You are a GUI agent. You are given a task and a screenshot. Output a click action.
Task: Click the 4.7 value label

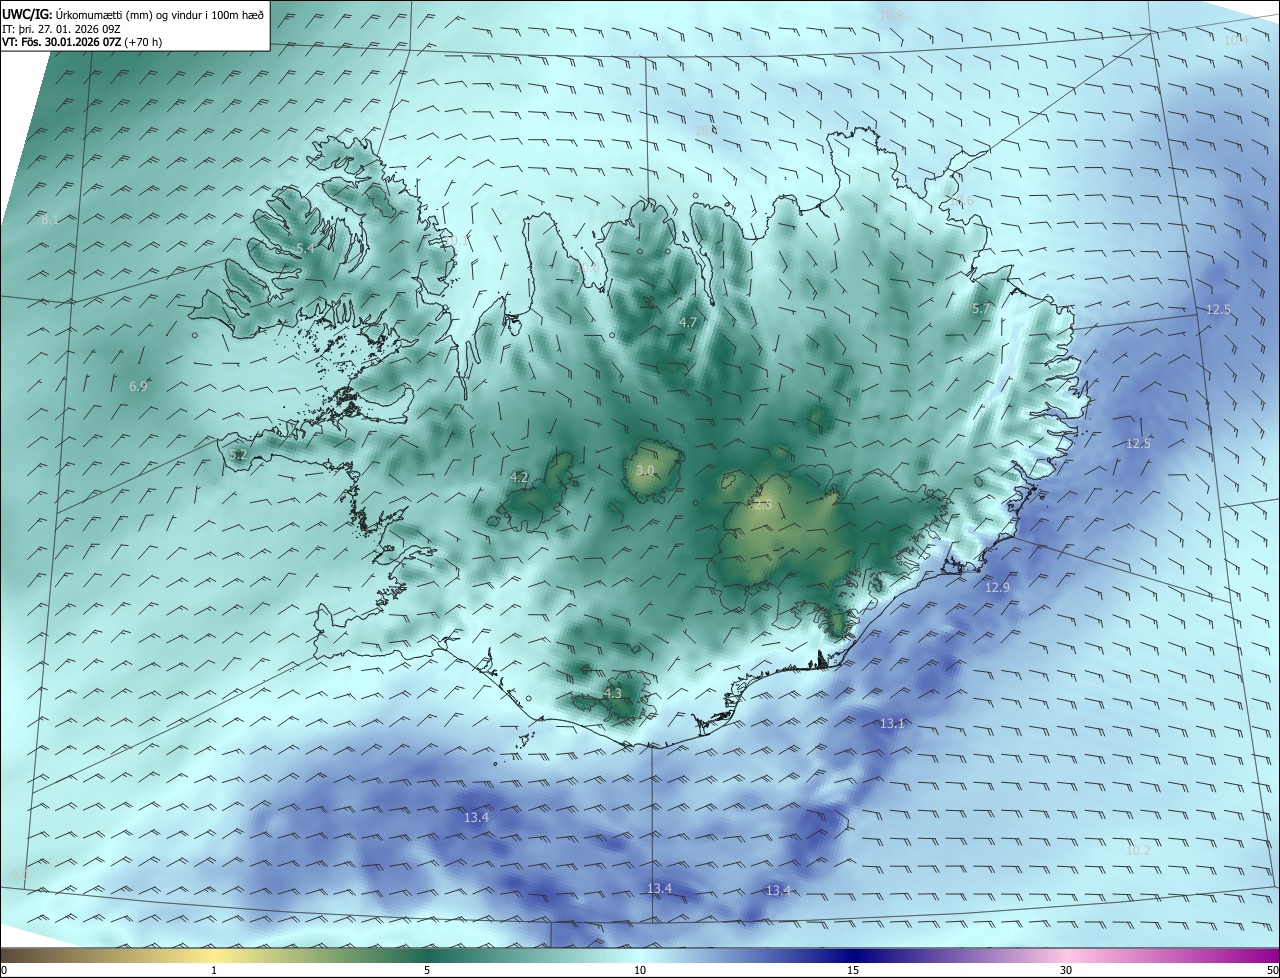pos(688,322)
